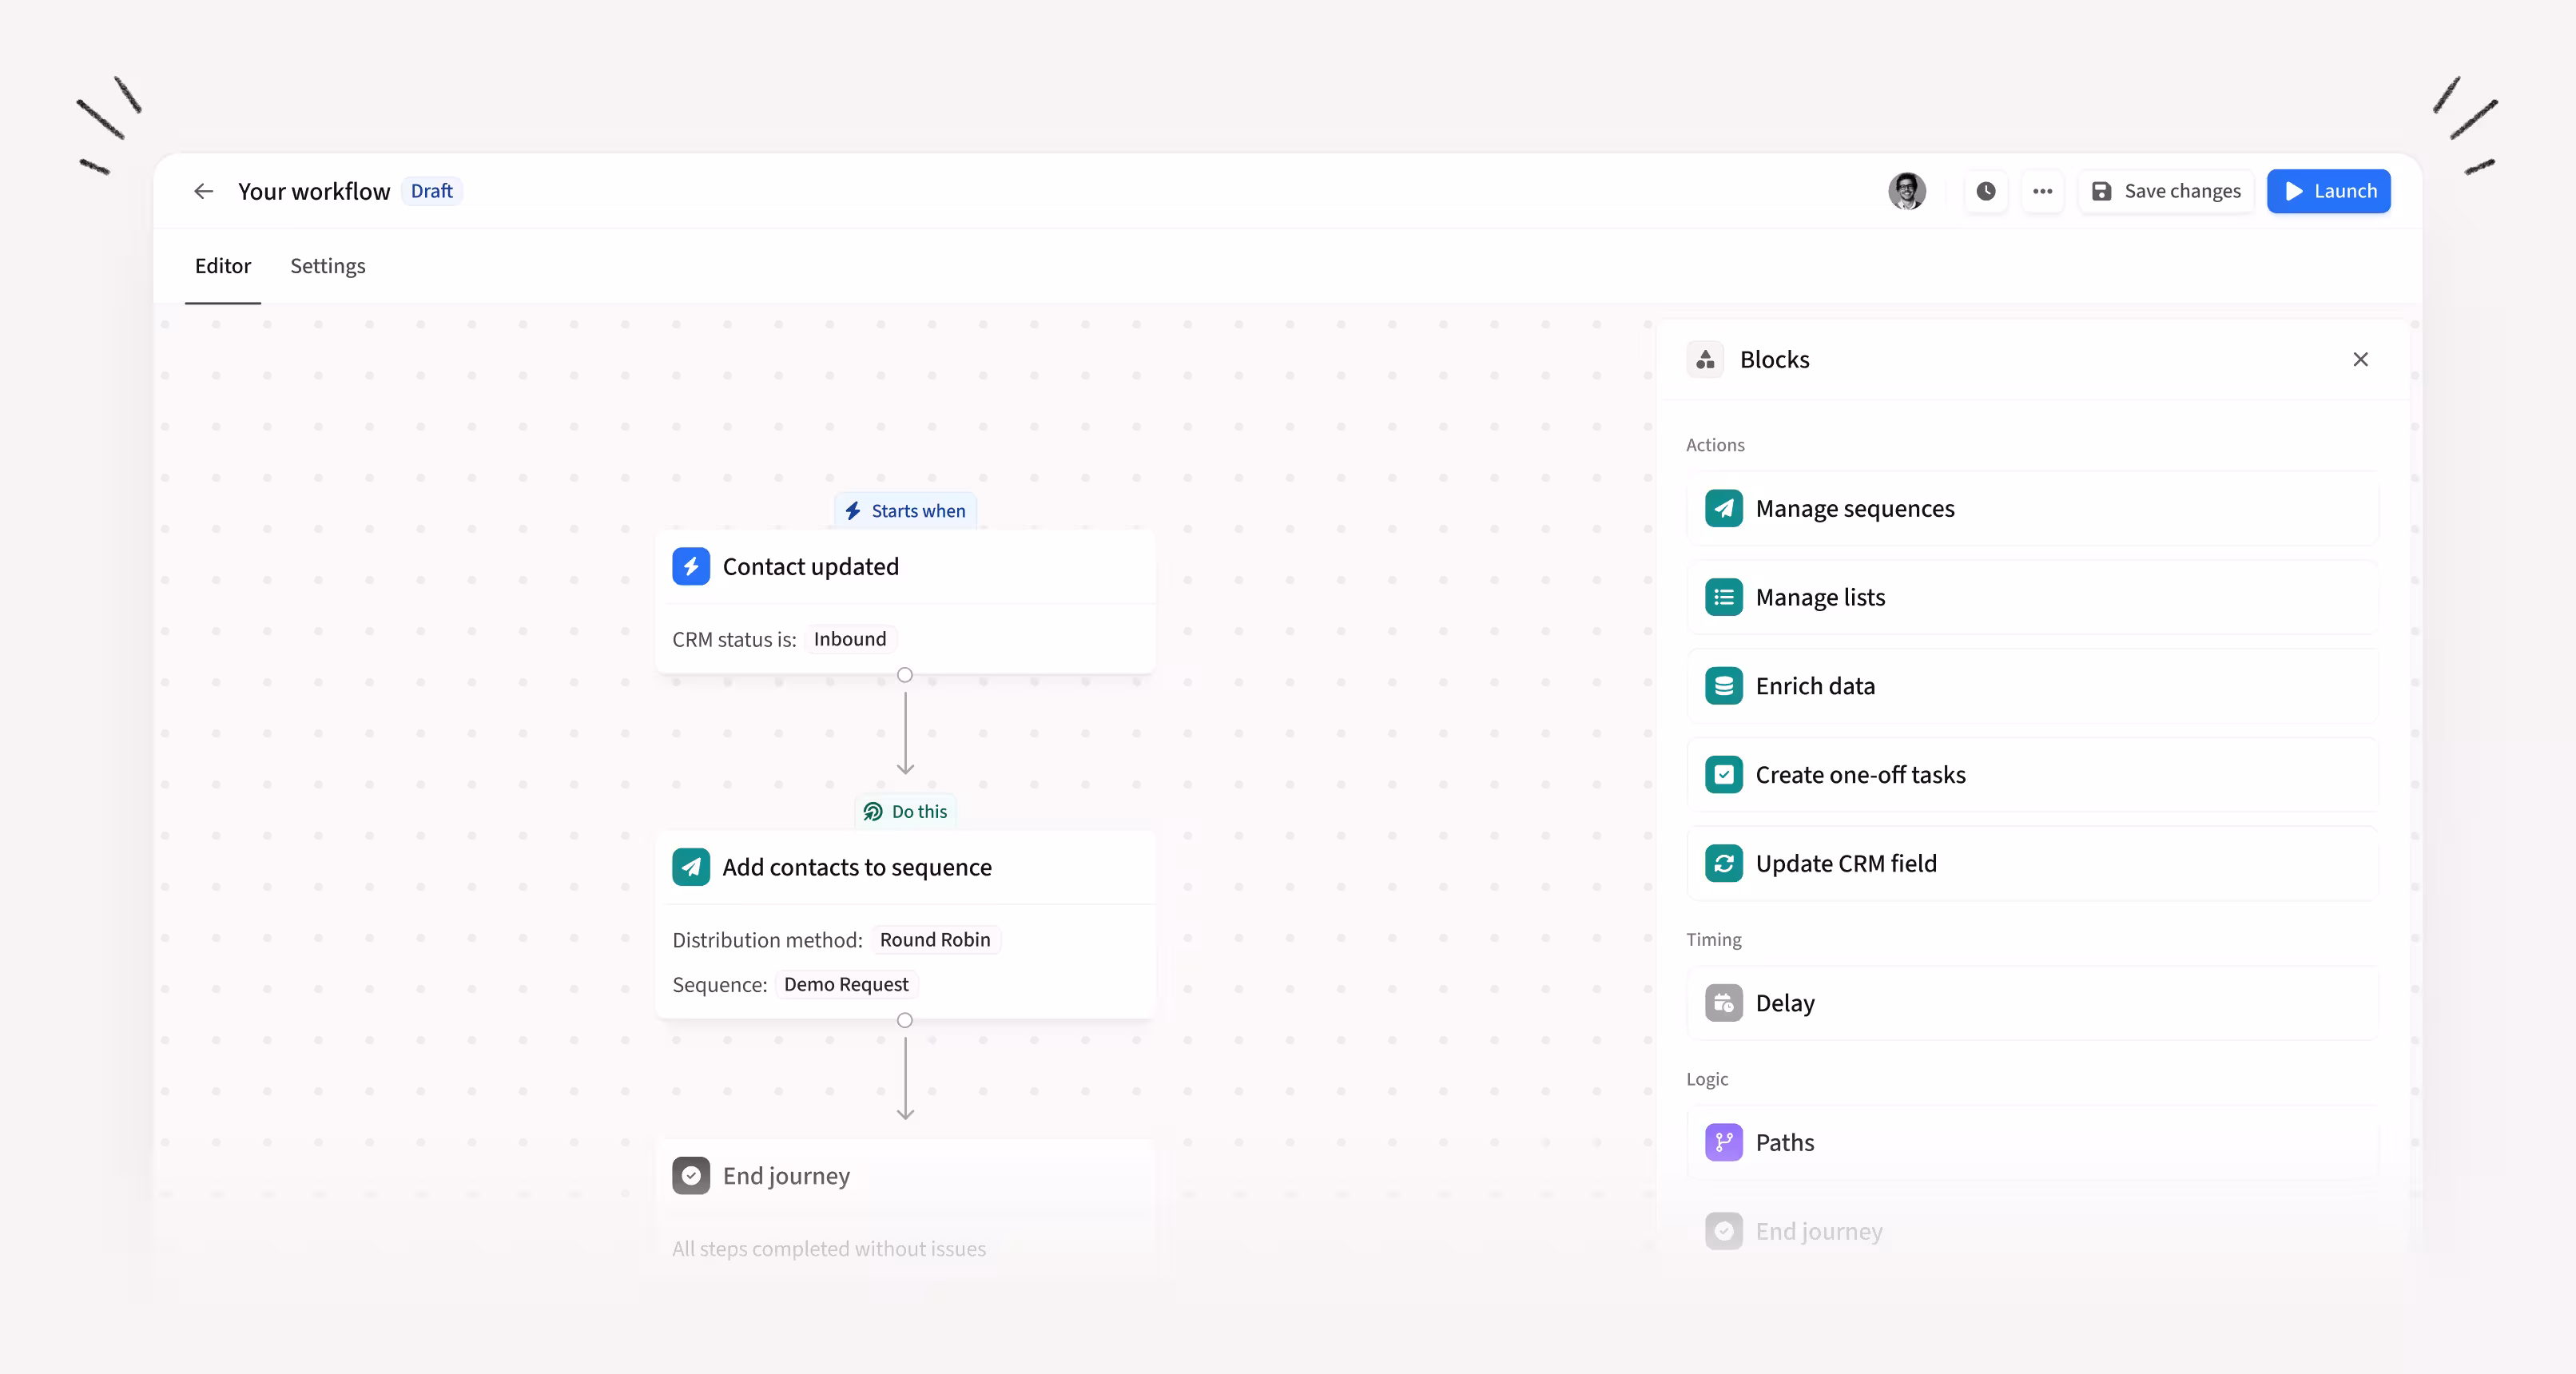Switch to the Settings tab

tap(327, 266)
